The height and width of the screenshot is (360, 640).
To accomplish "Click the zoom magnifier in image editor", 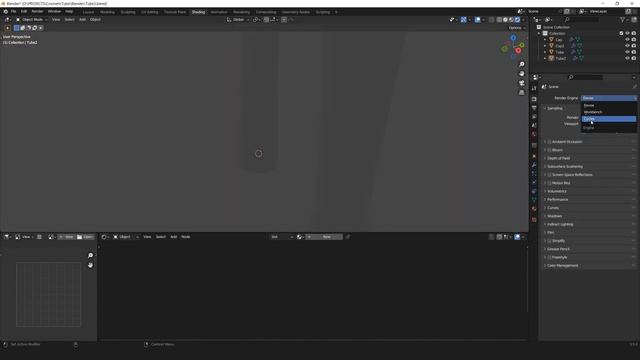I will click(90, 256).
